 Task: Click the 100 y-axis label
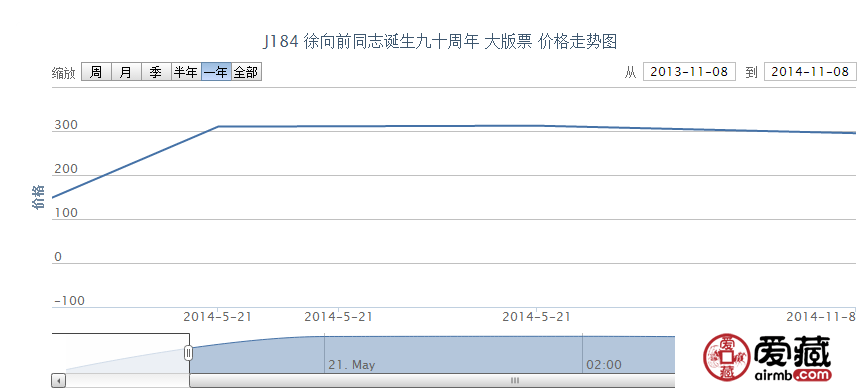coord(66,213)
